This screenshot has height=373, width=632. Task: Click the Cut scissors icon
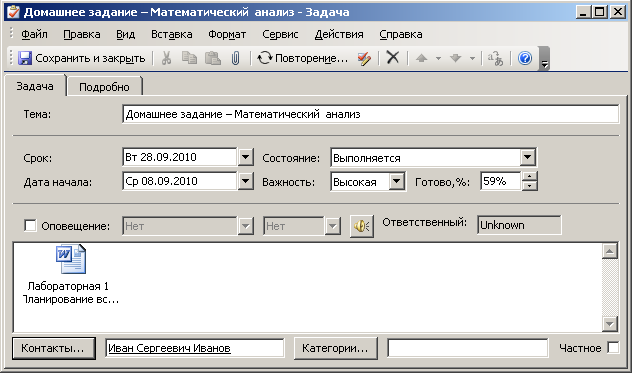click(x=166, y=58)
